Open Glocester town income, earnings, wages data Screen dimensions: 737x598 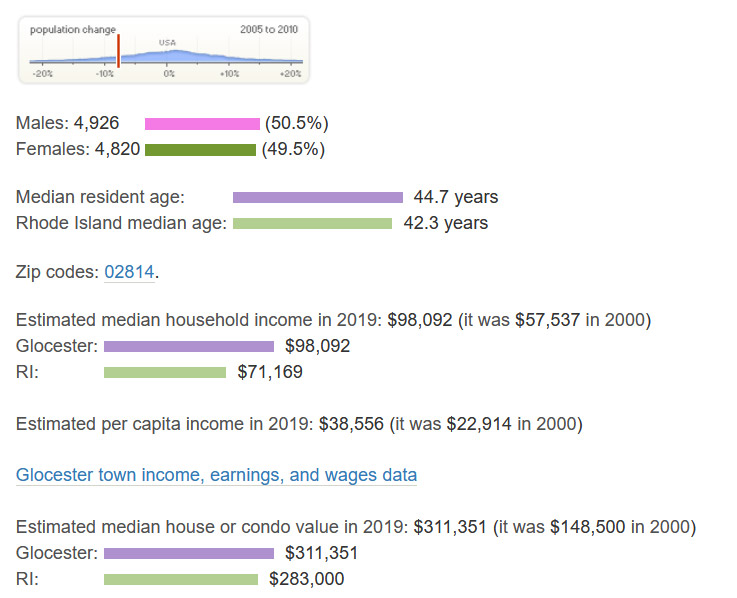216,475
